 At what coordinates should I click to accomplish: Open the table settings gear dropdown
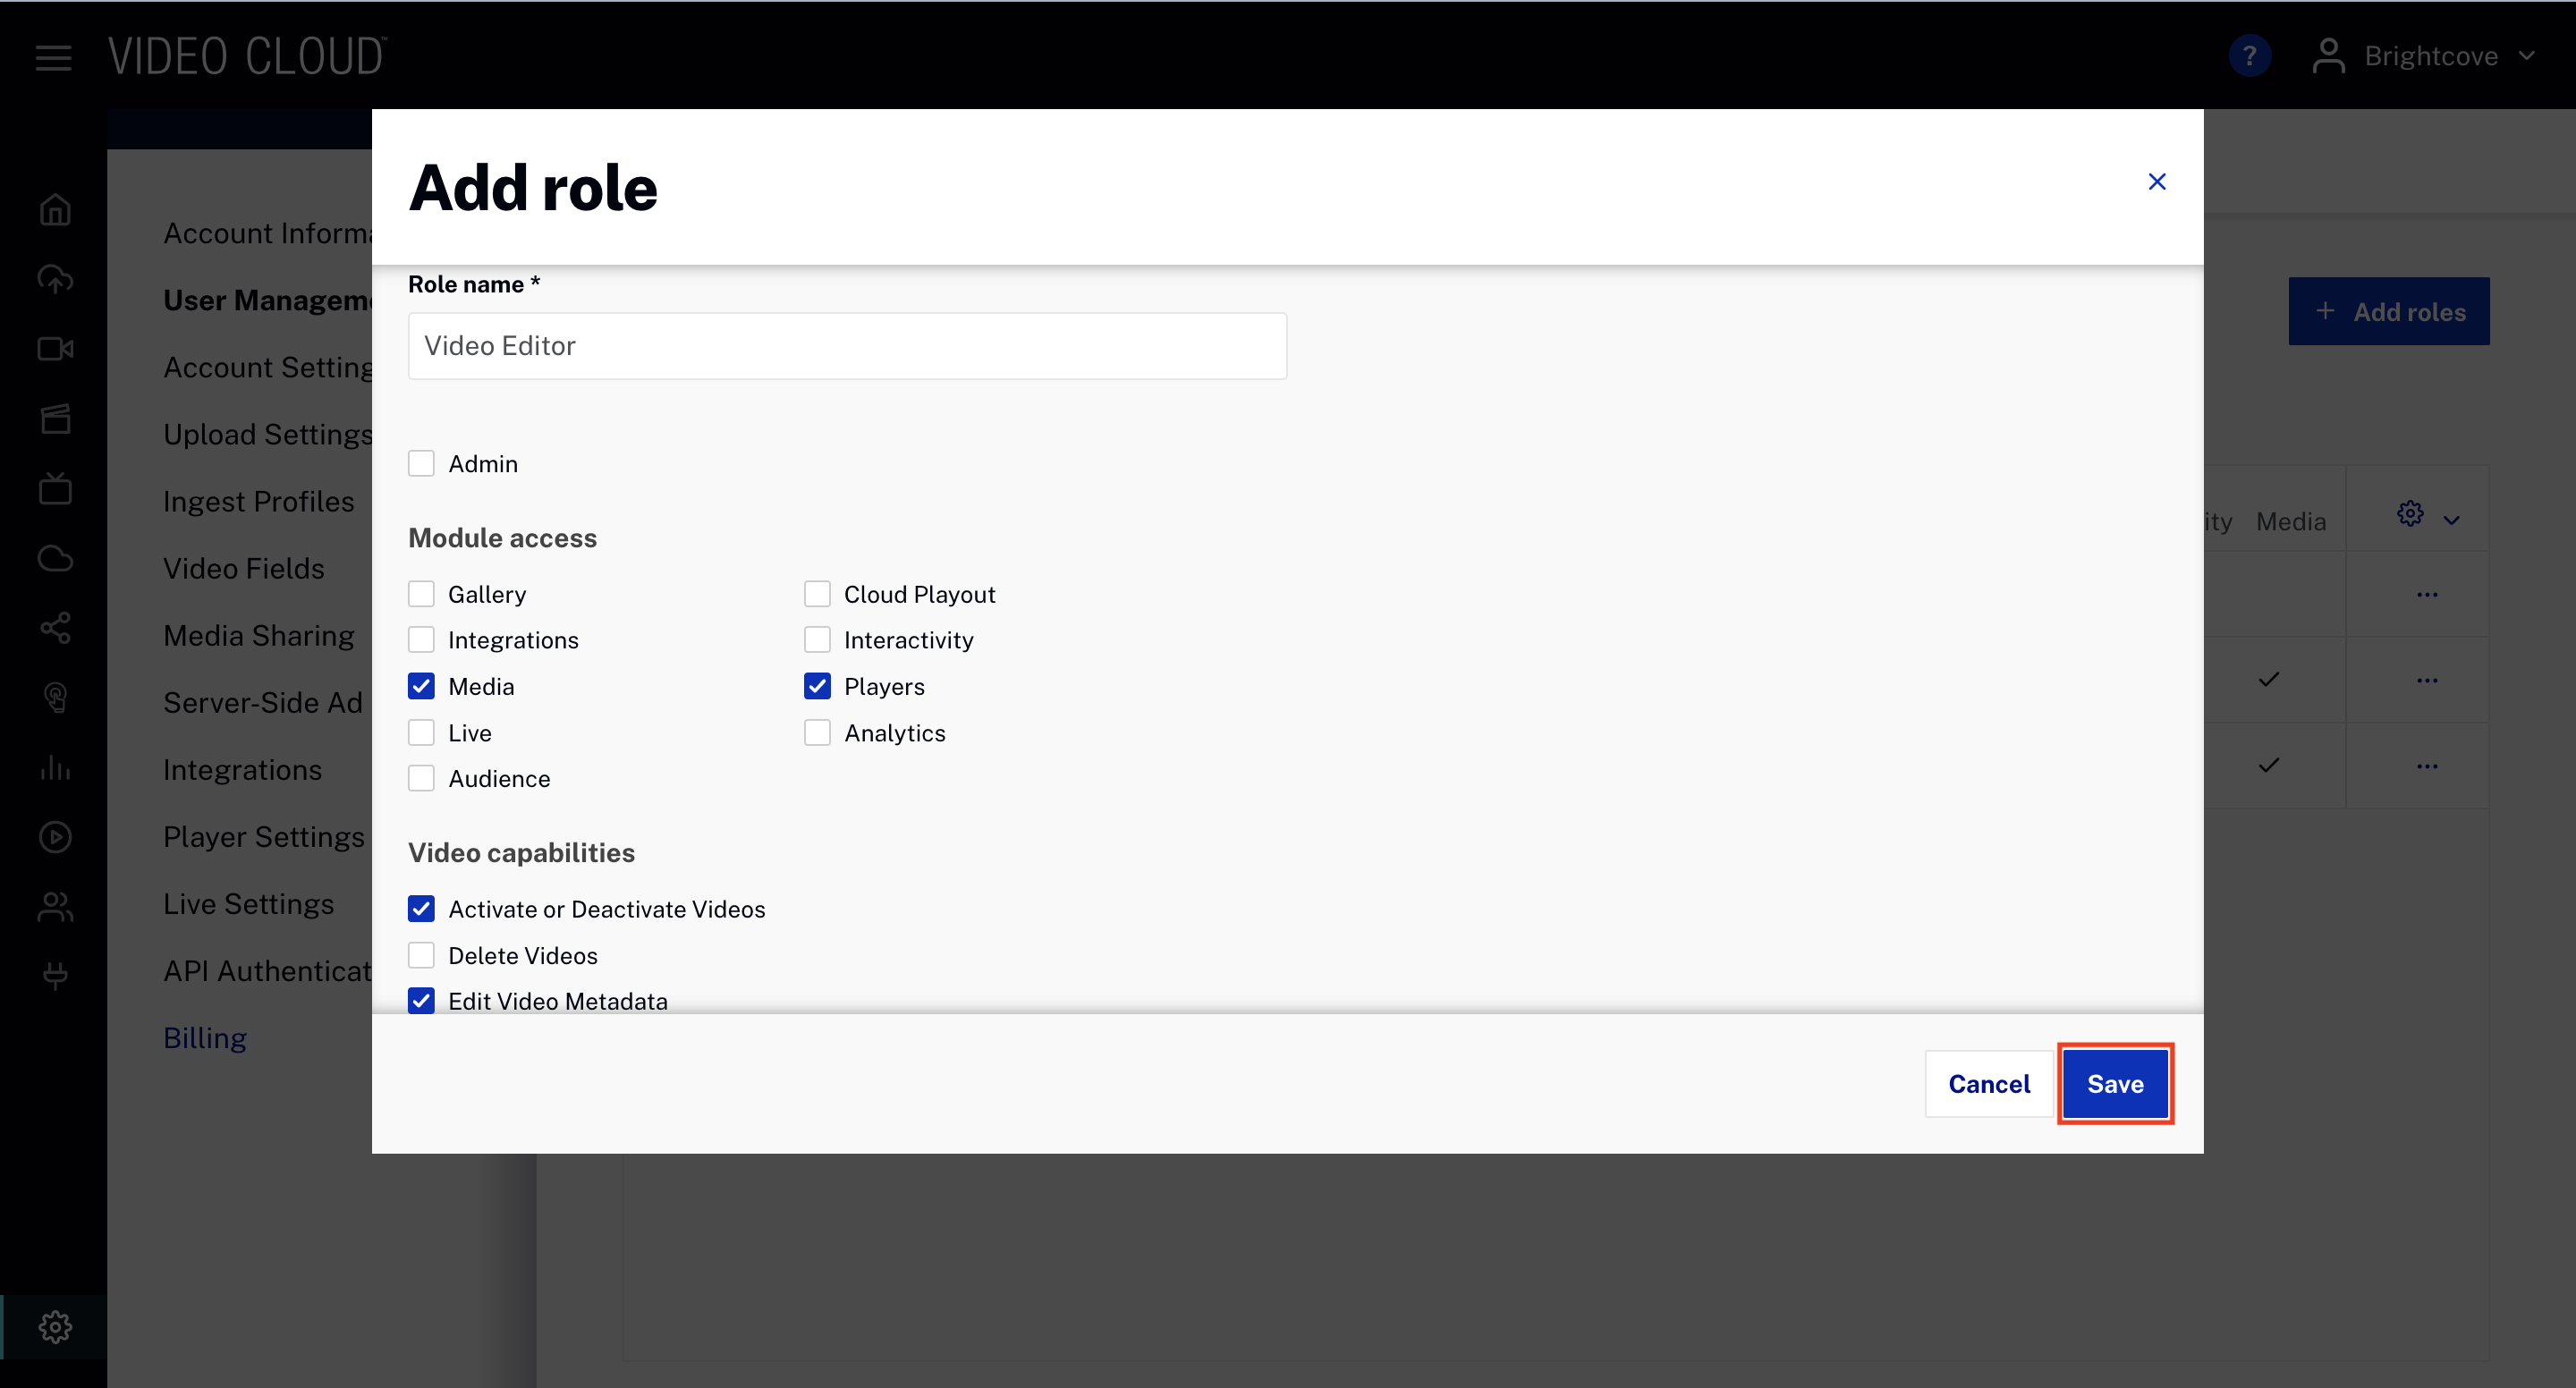[x=2427, y=516]
